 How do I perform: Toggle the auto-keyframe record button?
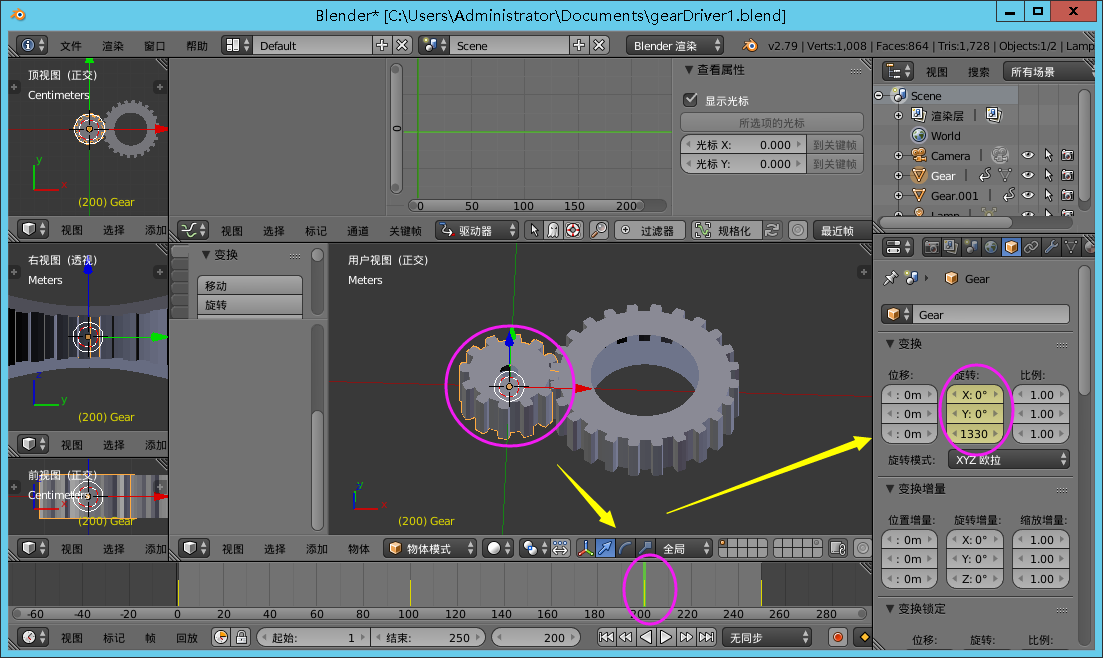pyautogui.click(x=837, y=638)
